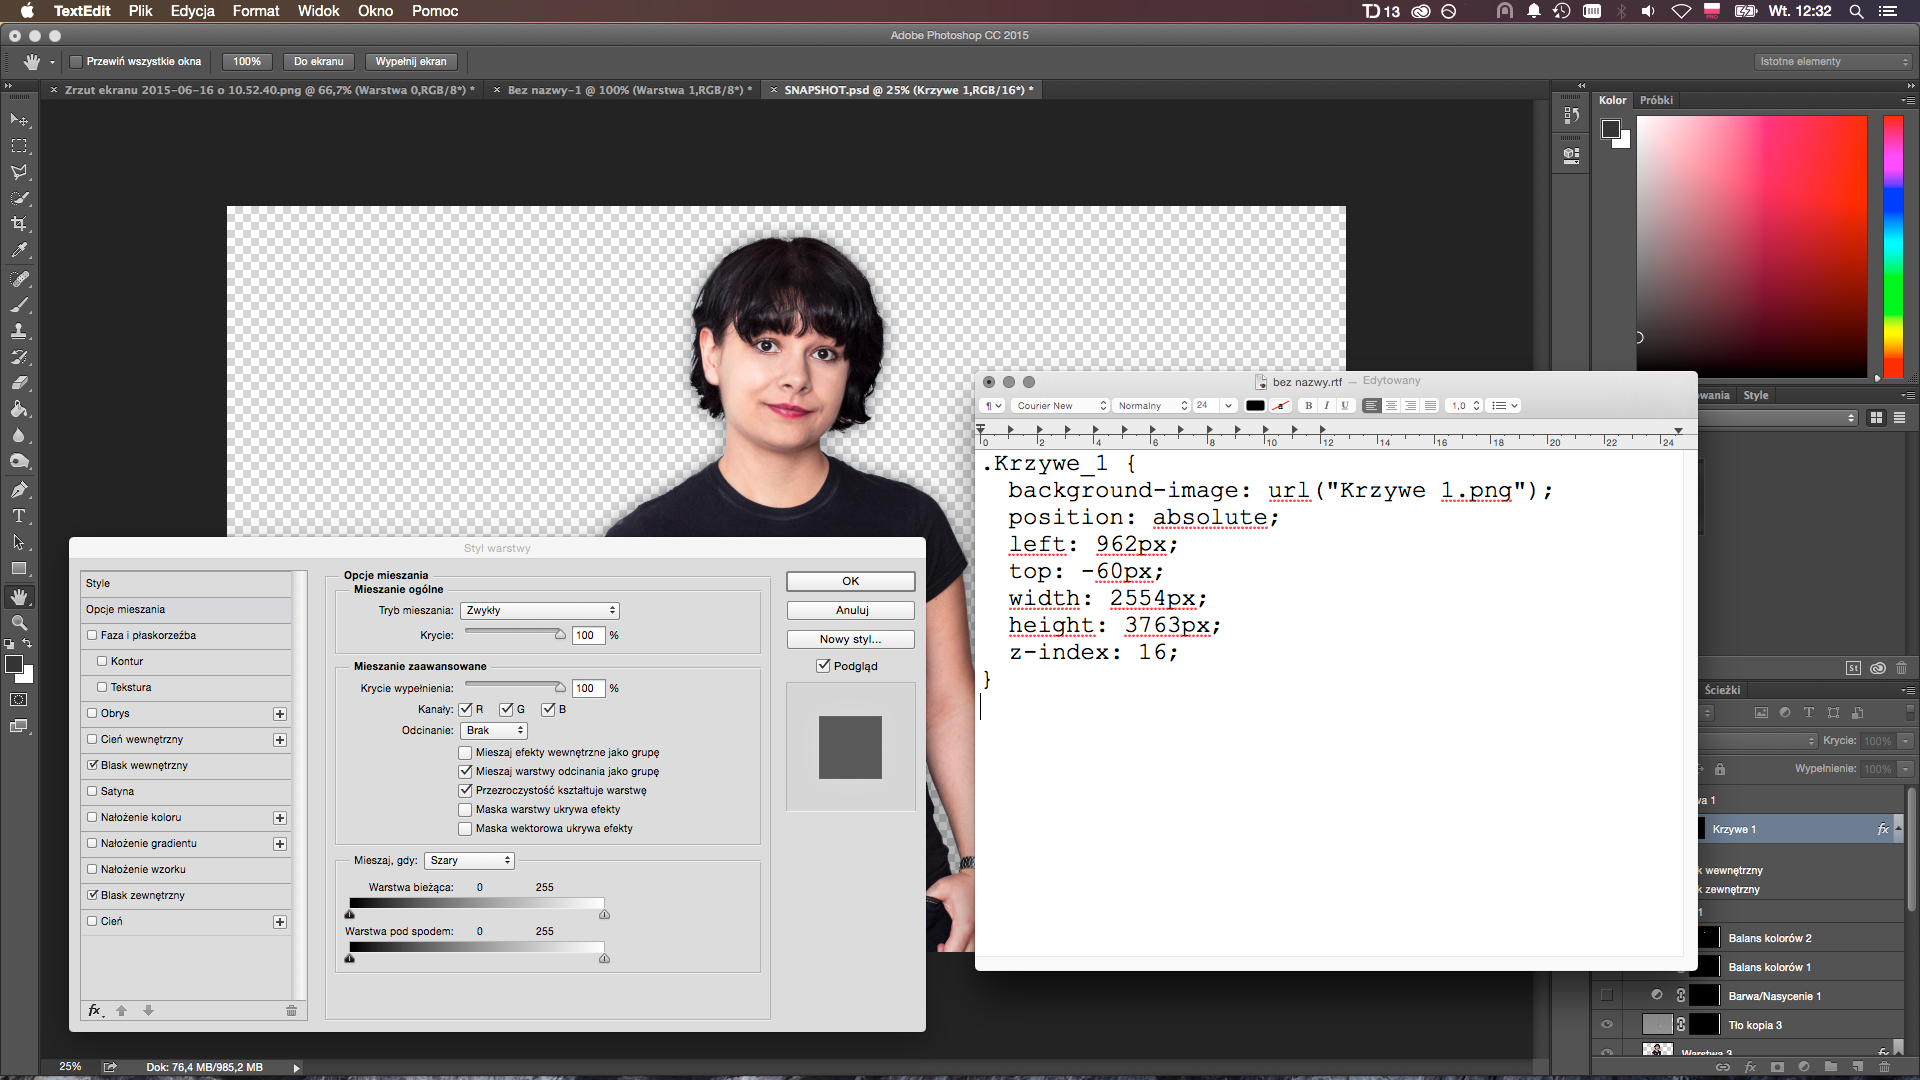Disable Blask wewnętrzny checkbox

pyautogui.click(x=92, y=765)
